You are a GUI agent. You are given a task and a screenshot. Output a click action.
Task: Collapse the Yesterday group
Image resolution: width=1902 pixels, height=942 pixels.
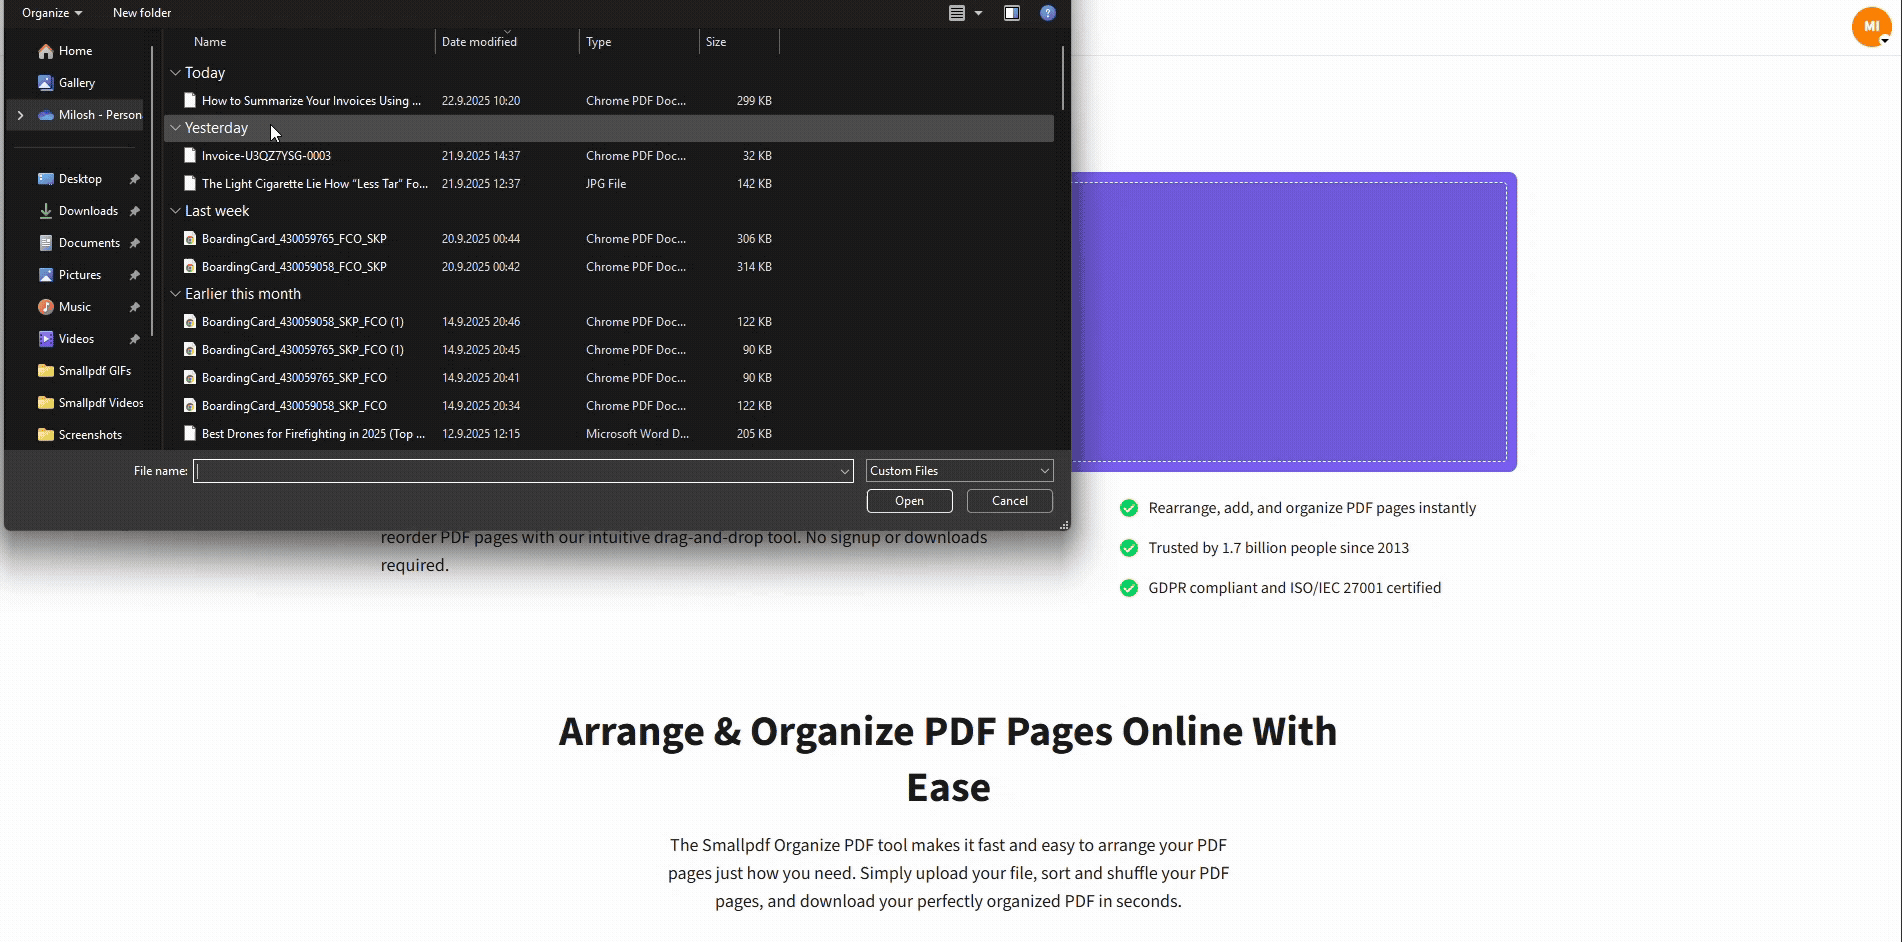[x=176, y=128]
